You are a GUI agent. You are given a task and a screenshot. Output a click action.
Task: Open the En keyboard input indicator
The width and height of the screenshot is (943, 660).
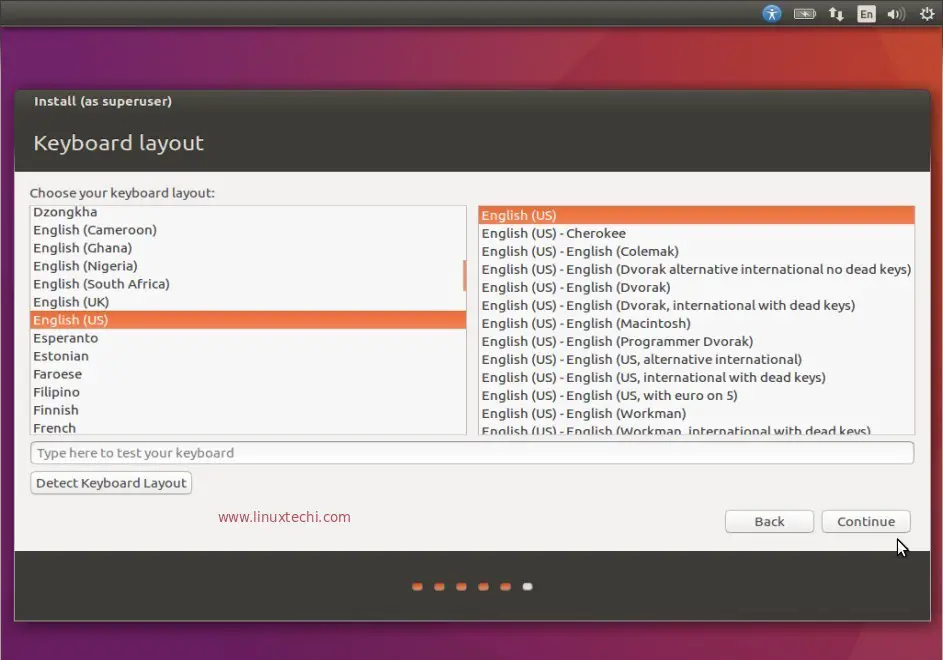coord(866,13)
